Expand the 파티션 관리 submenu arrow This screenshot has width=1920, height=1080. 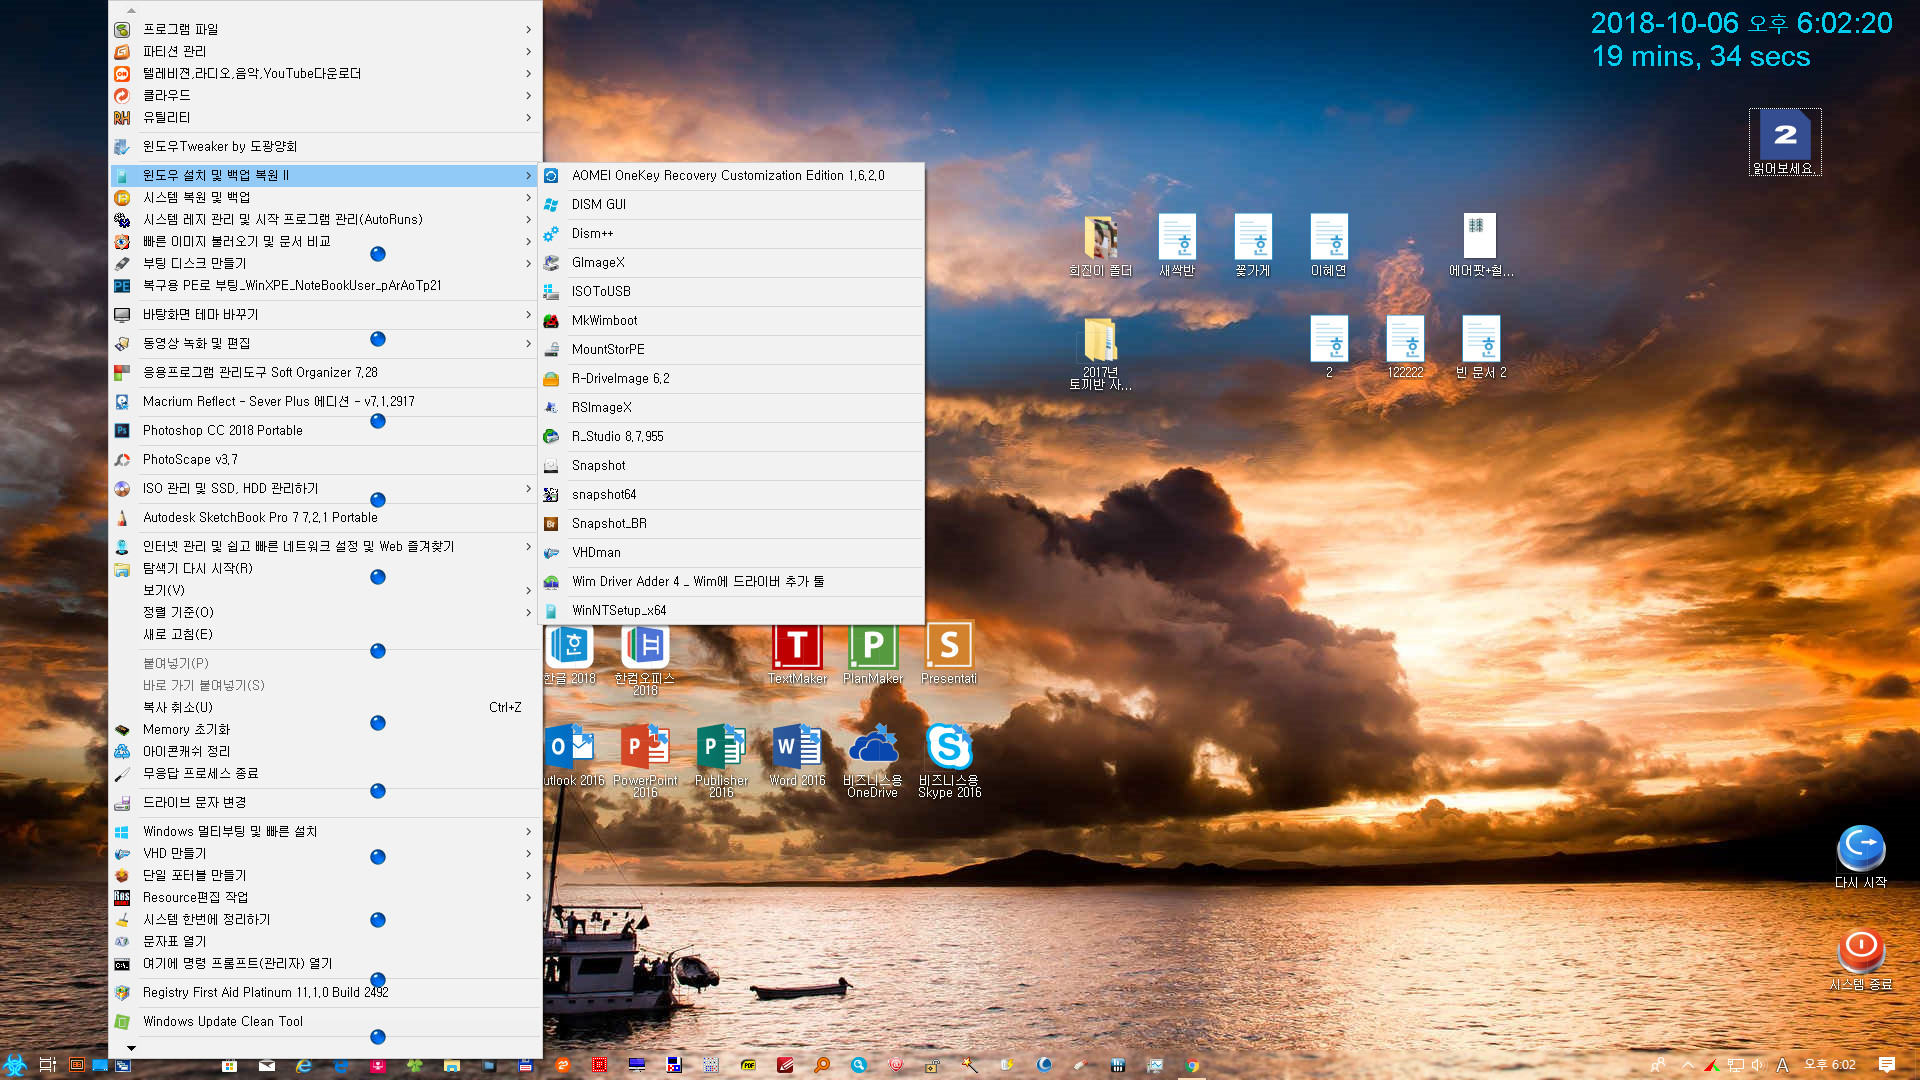[529, 51]
